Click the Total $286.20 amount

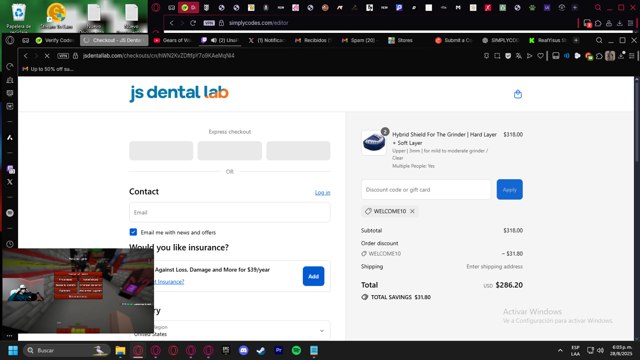pyautogui.click(x=509, y=285)
